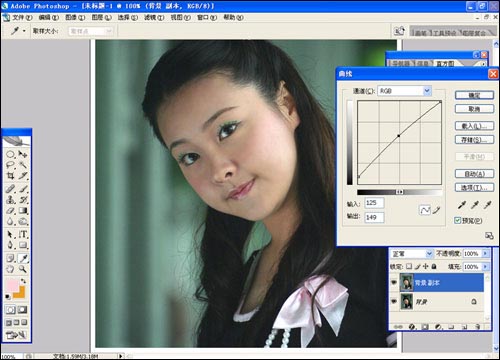500x360 pixels.
Task: Swap foreground and background colors
Action: click(23, 281)
